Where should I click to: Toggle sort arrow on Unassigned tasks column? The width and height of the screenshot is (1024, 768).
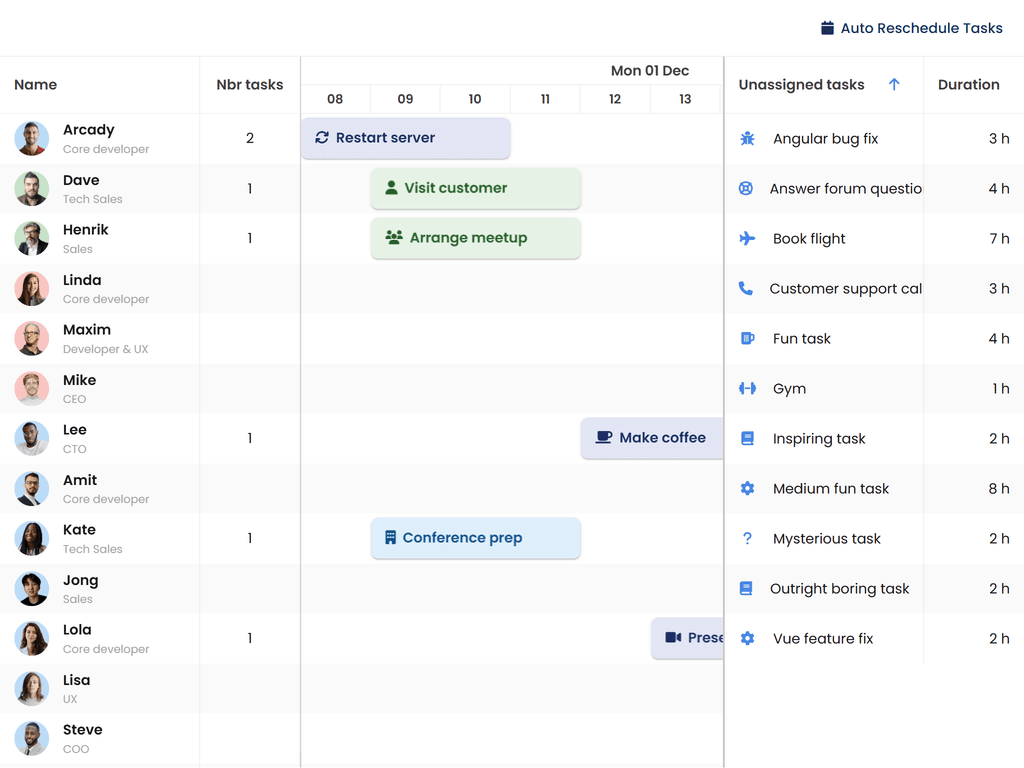pos(894,85)
